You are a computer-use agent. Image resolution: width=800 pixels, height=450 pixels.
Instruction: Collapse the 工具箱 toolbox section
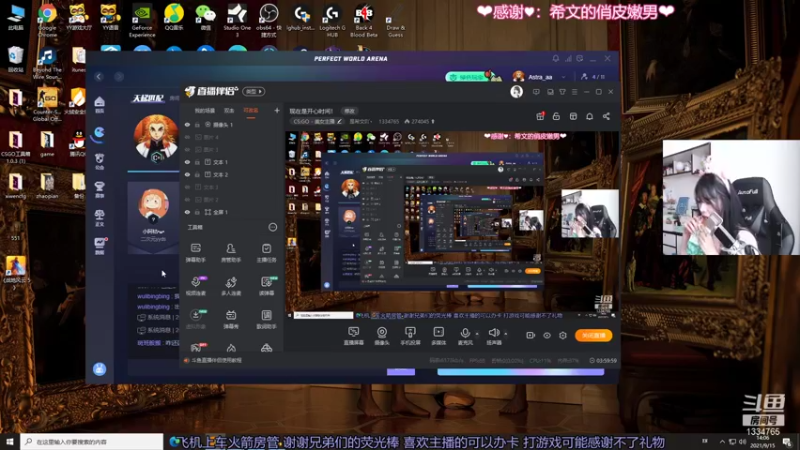(x=273, y=227)
